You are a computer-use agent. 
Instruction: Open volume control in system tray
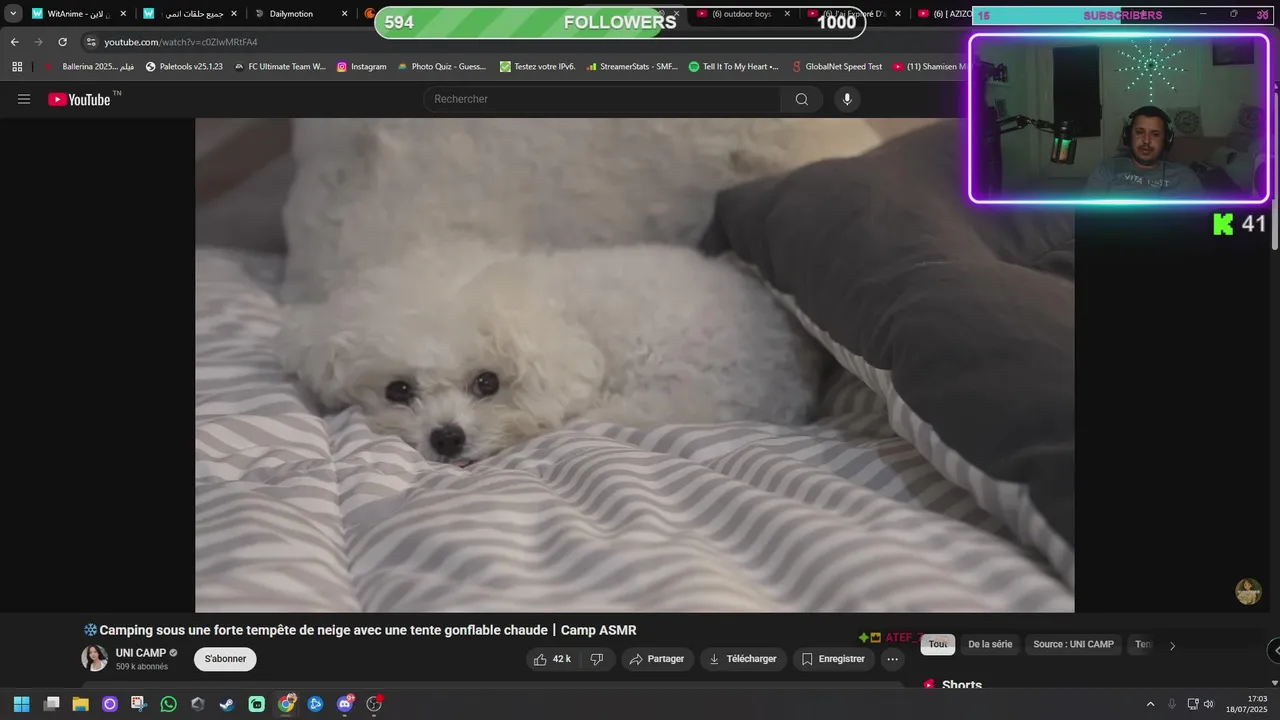tap(1208, 704)
